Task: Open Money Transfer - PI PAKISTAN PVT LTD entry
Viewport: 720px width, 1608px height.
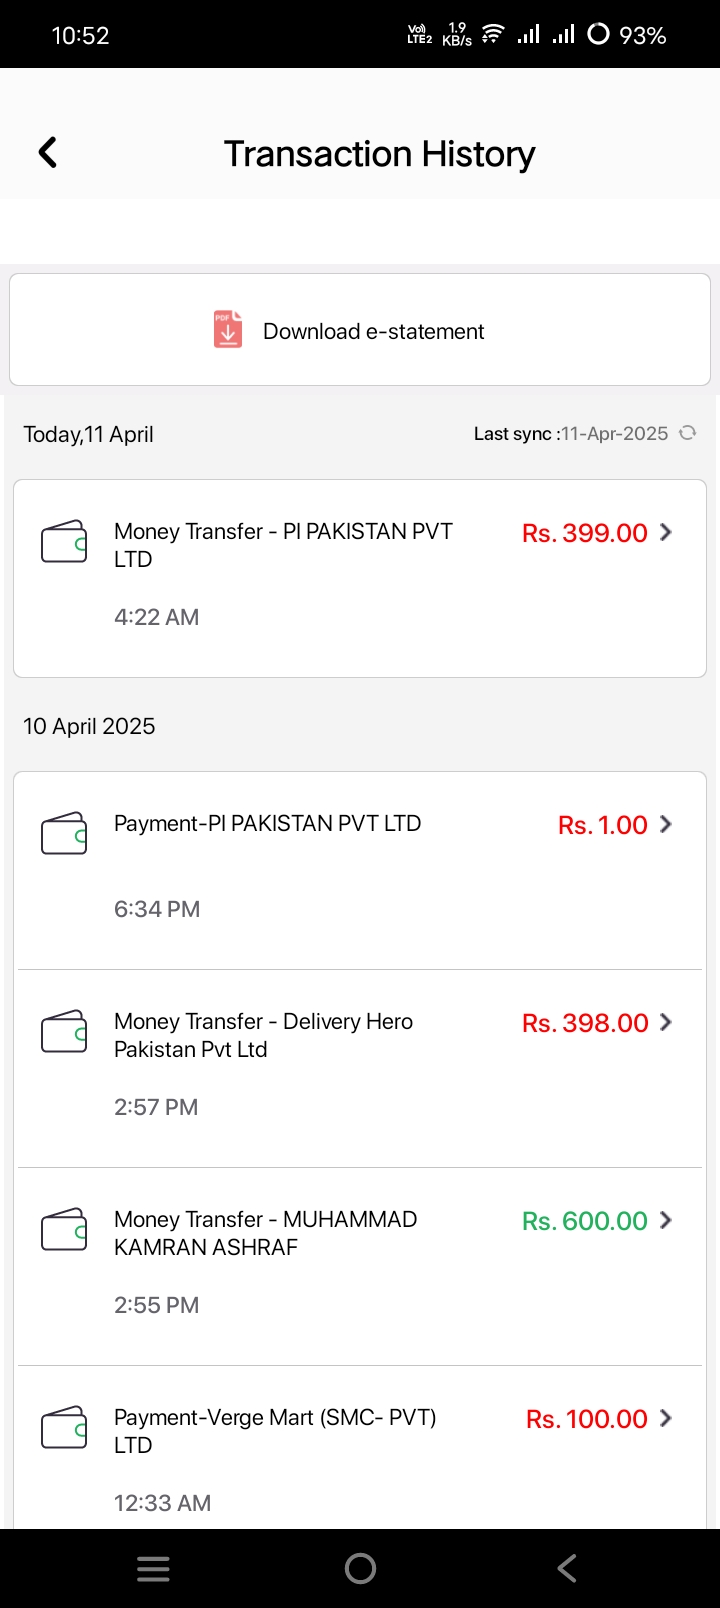Action: (x=360, y=579)
